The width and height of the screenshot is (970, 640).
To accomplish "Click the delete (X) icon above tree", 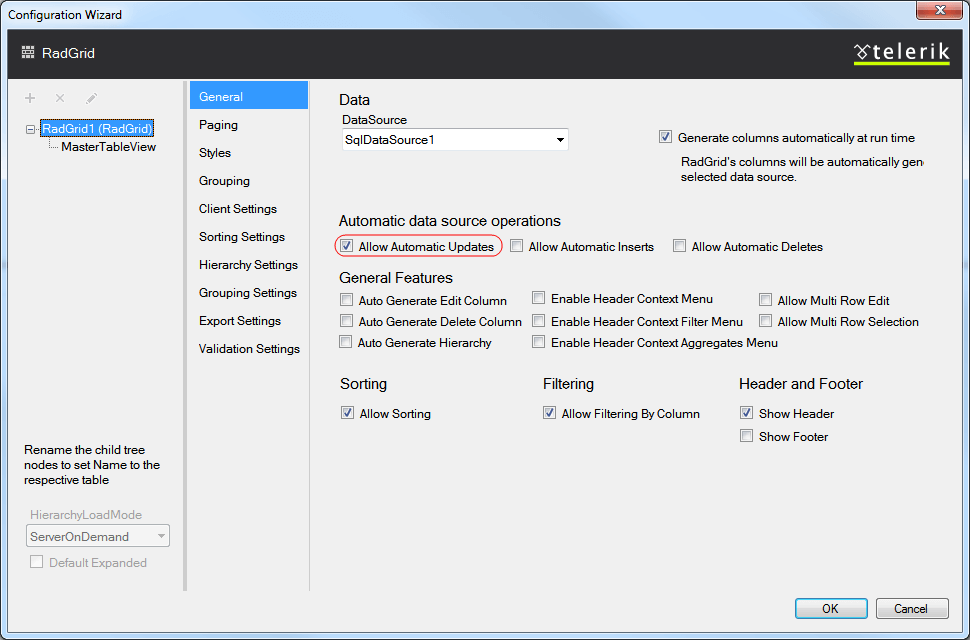I will pyautogui.click(x=60, y=98).
